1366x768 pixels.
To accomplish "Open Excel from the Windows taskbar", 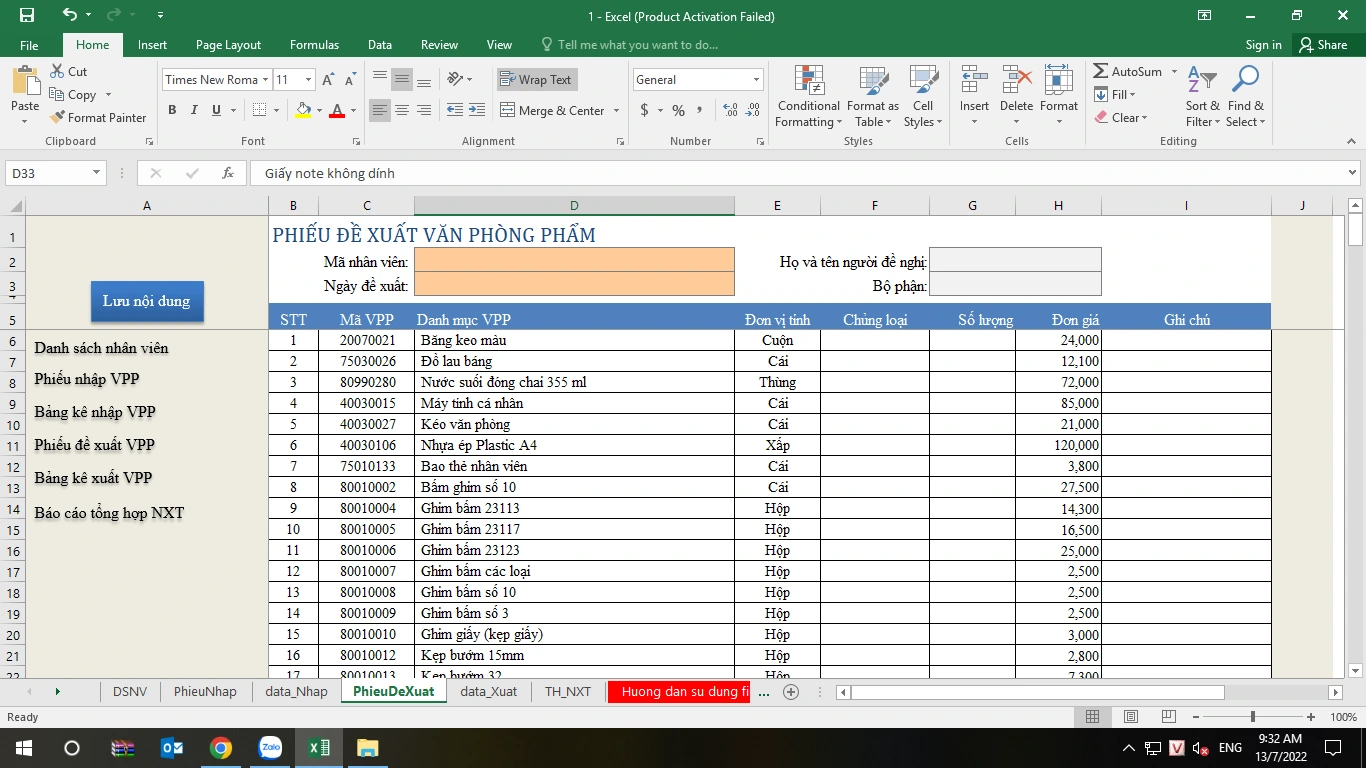I will point(319,747).
